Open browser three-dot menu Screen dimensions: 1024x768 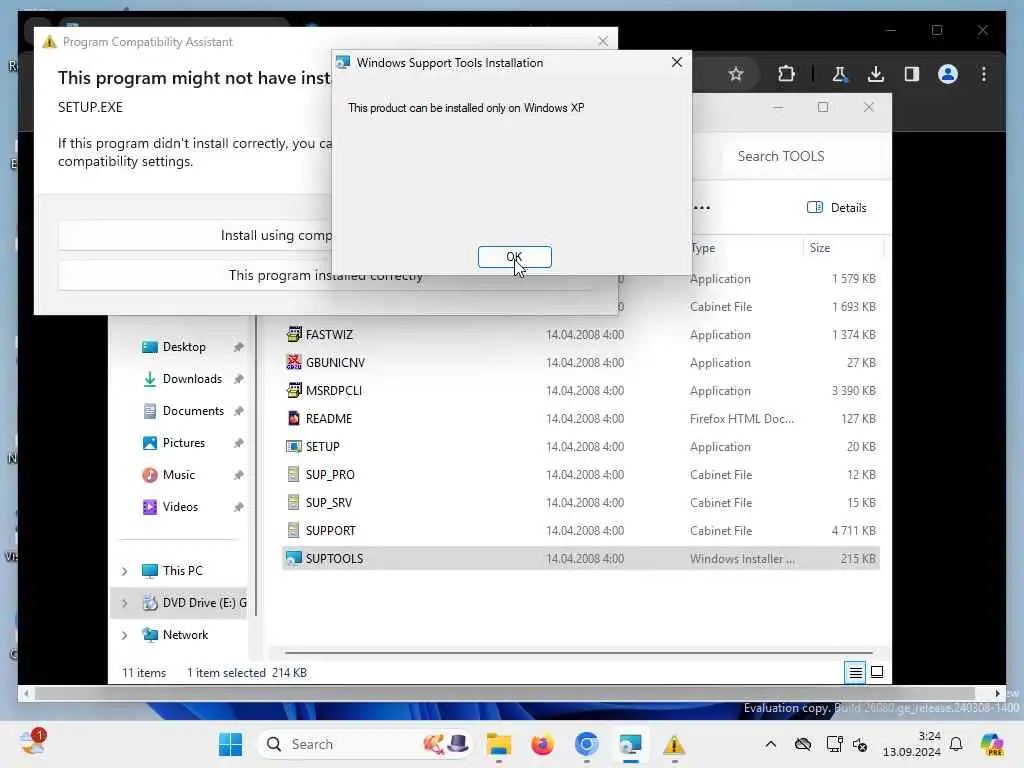pyautogui.click(x=984, y=74)
